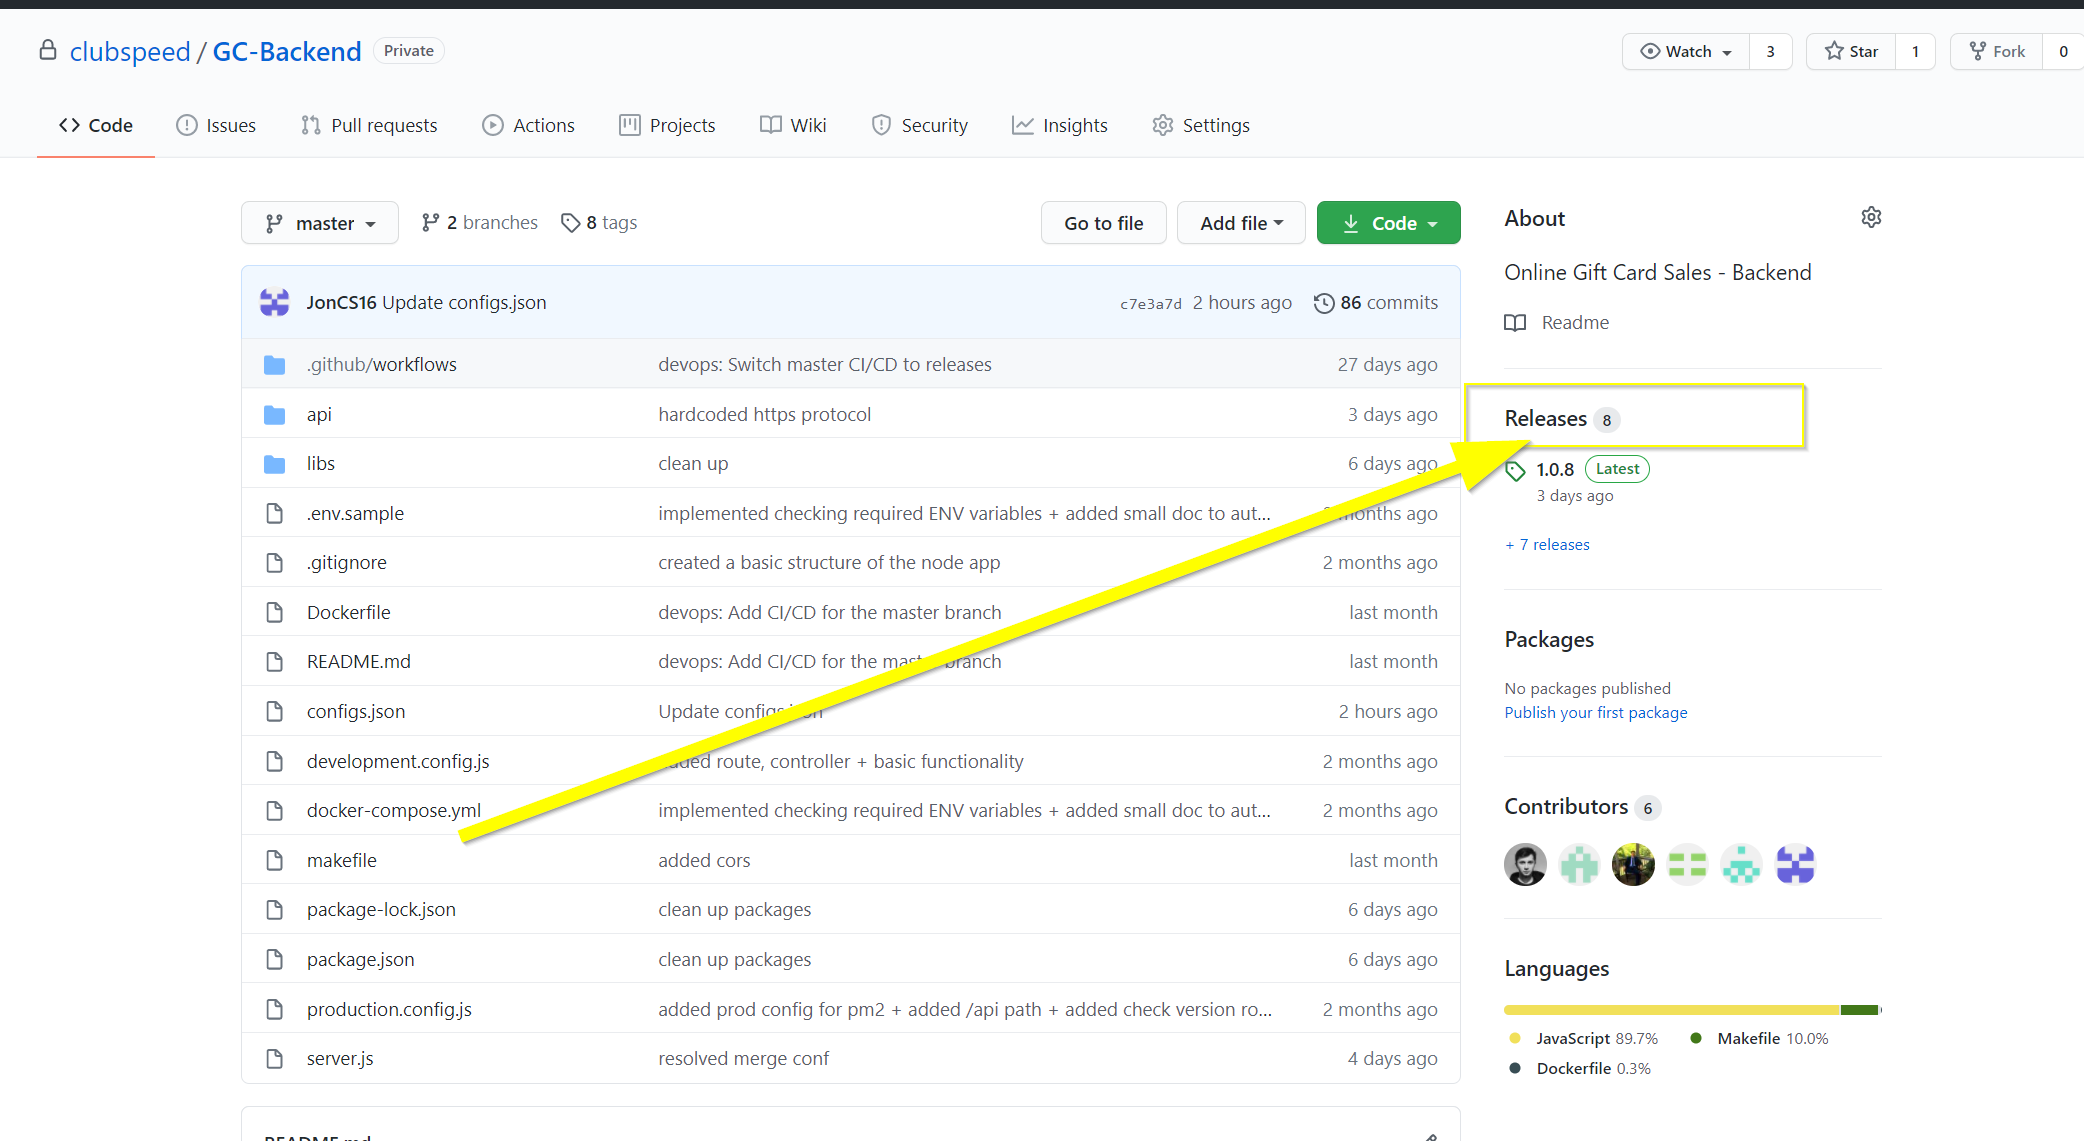Open the Issues tab
The width and height of the screenshot is (2084, 1141).
[216, 125]
